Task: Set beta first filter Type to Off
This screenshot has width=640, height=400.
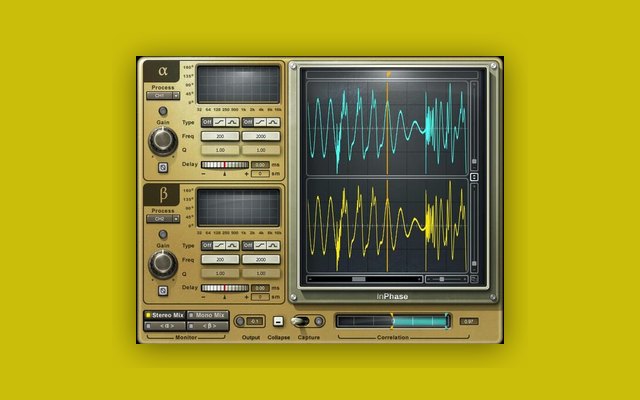Action: (207, 245)
